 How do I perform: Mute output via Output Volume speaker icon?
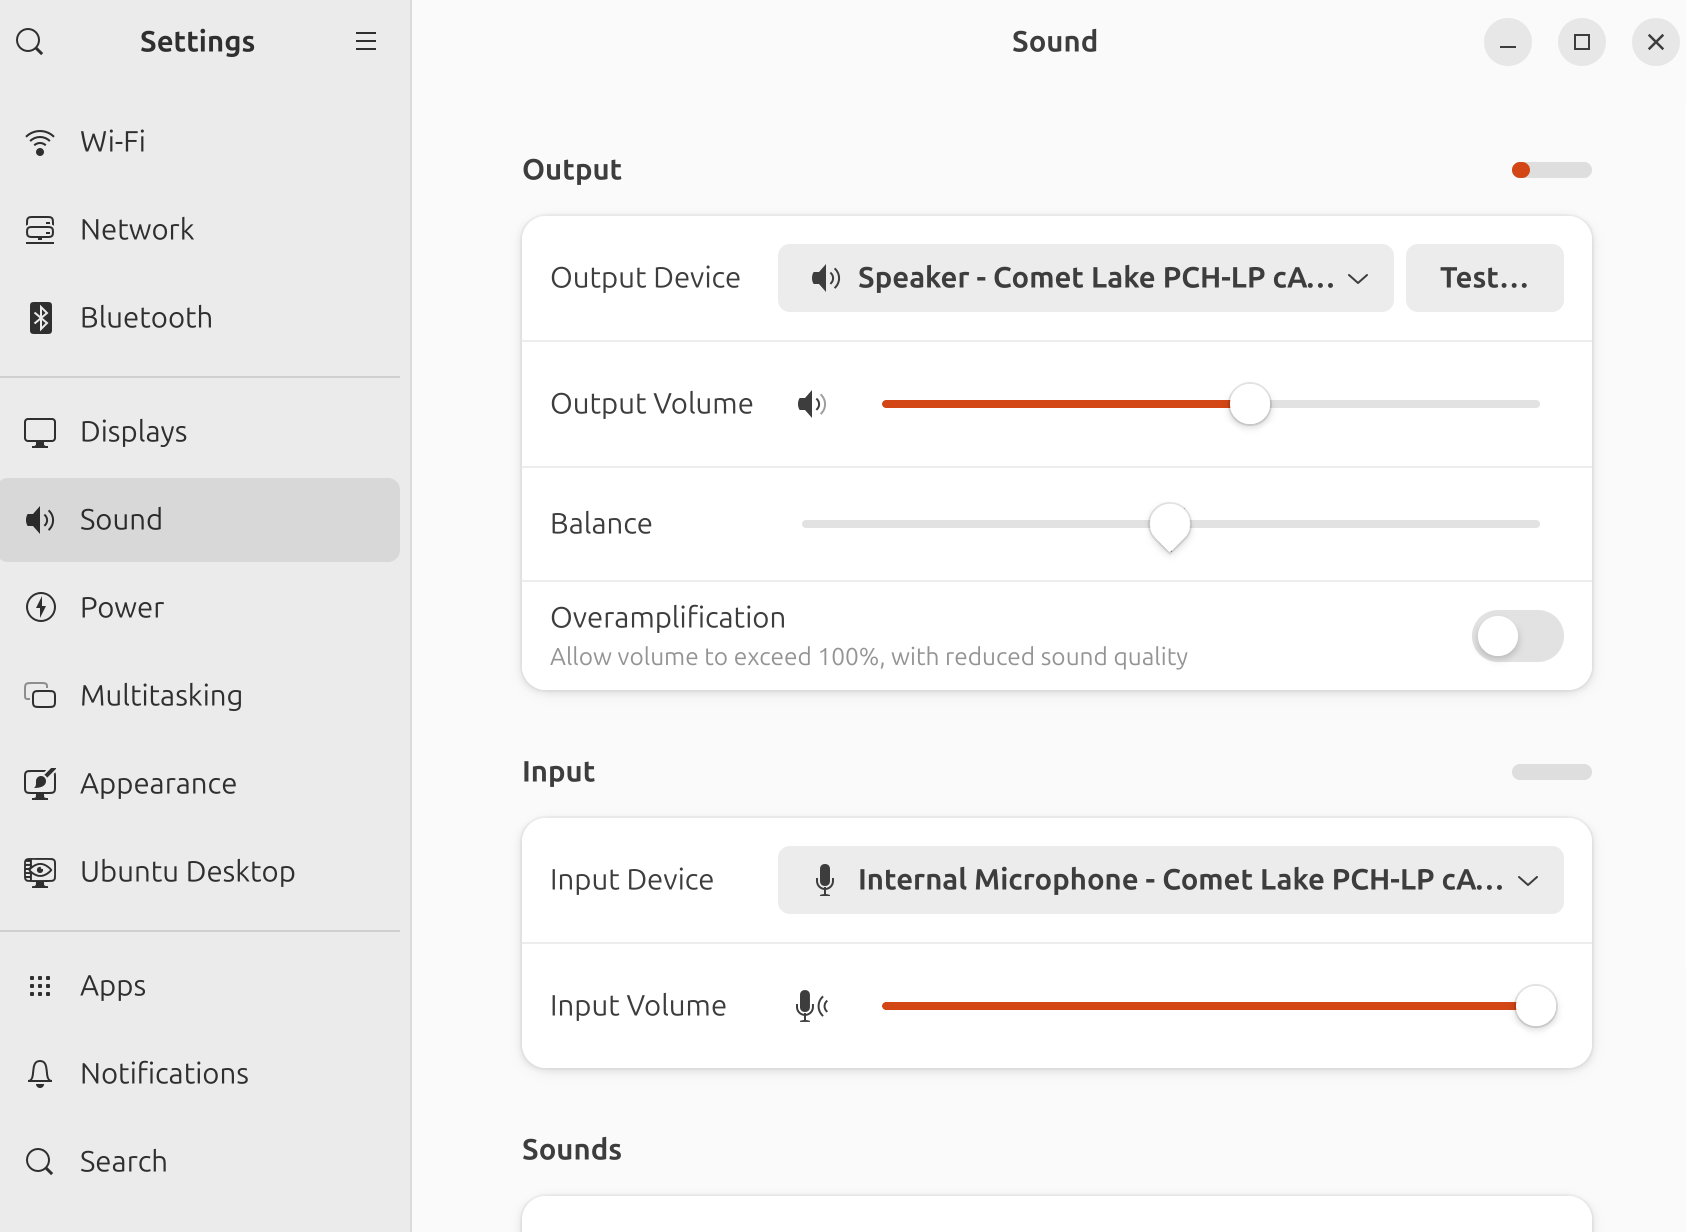(812, 404)
